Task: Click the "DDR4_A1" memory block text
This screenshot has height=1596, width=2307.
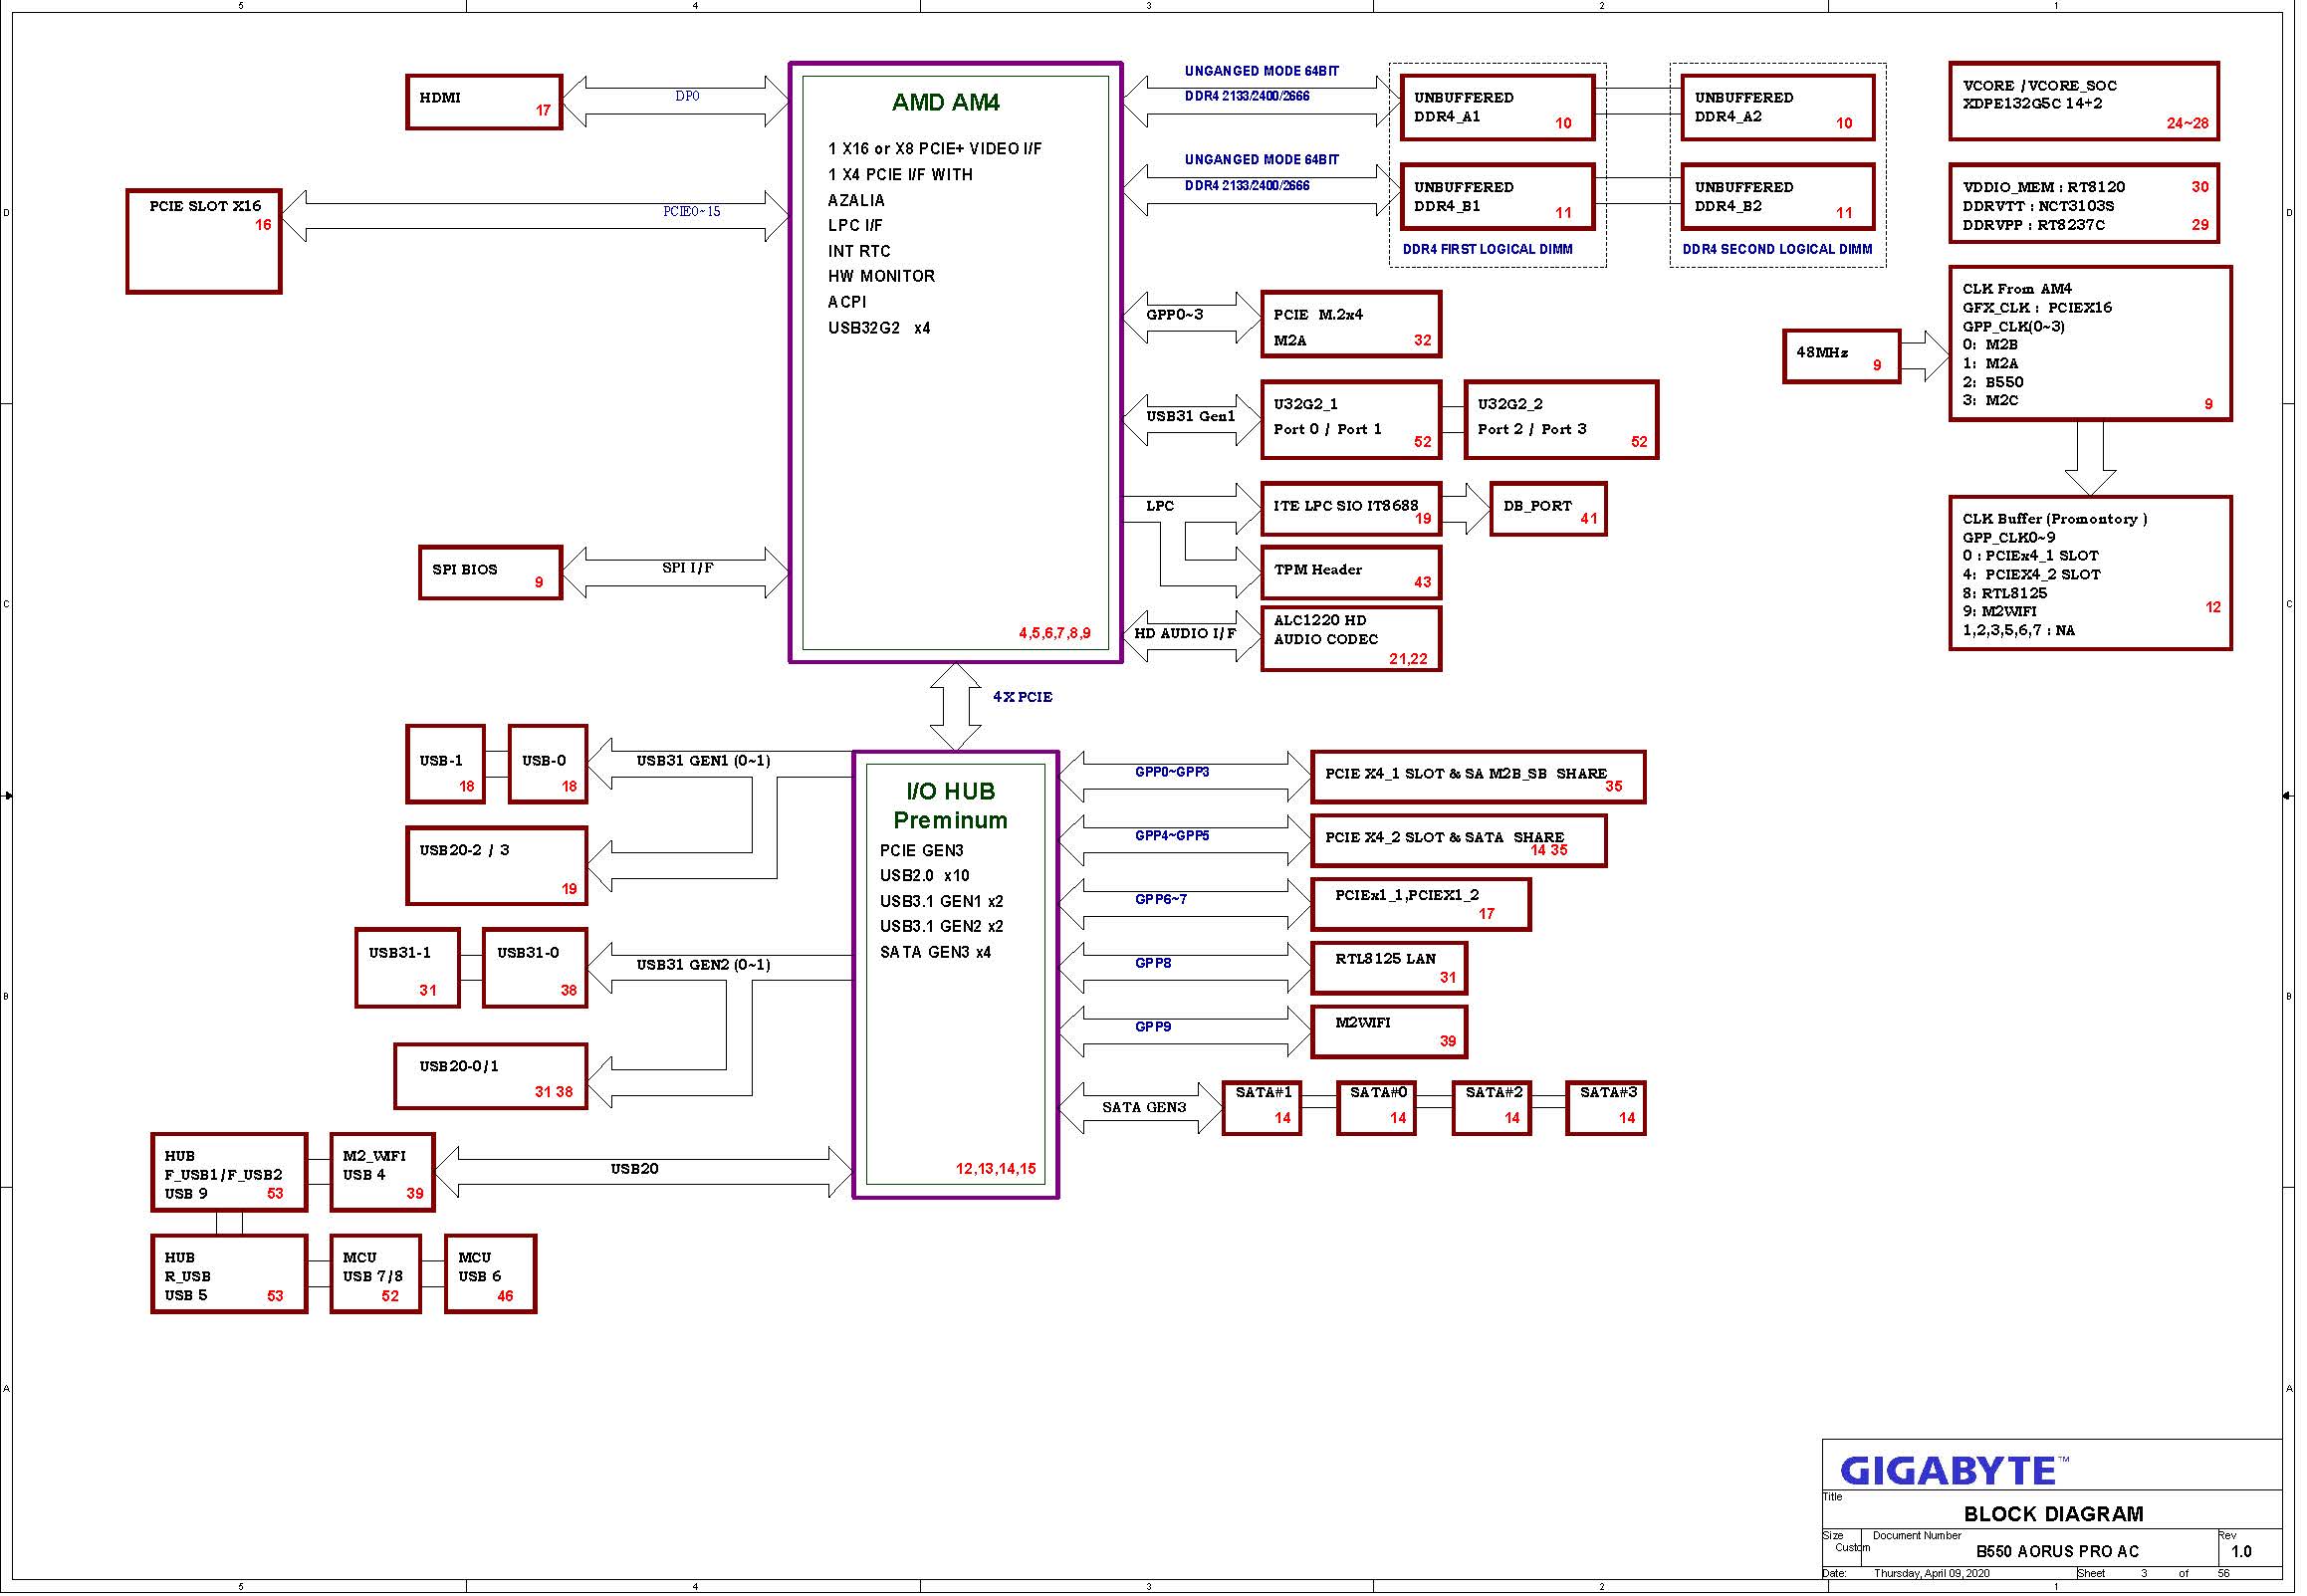Action: [1447, 117]
